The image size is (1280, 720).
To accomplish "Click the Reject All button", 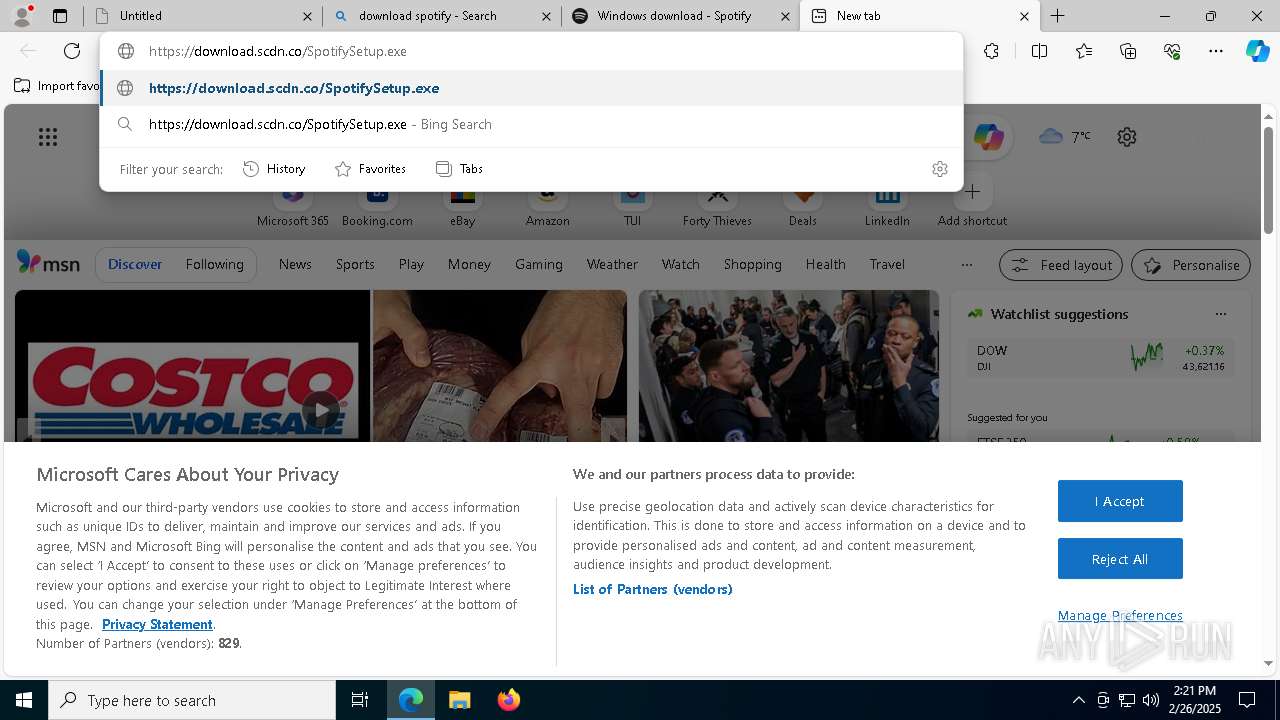I will [x=1120, y=559].
